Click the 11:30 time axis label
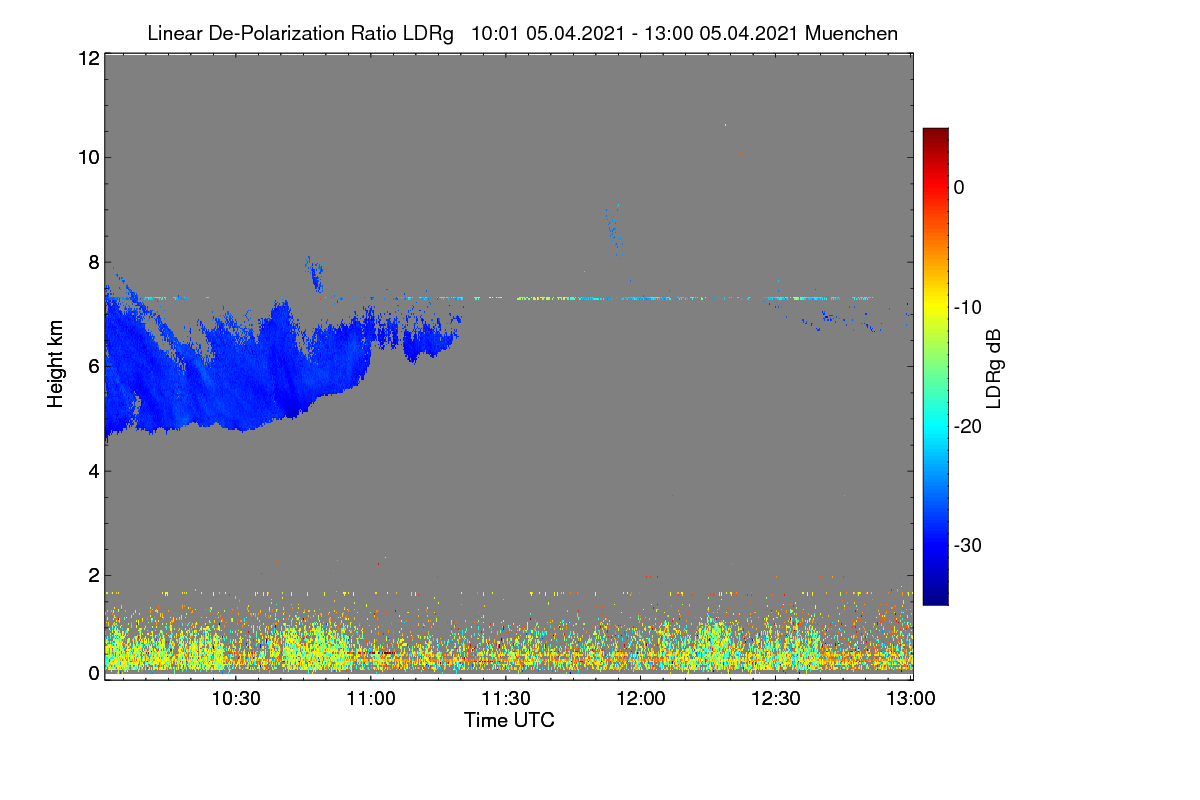This screenshot has height=800, width=1200. 506,699
